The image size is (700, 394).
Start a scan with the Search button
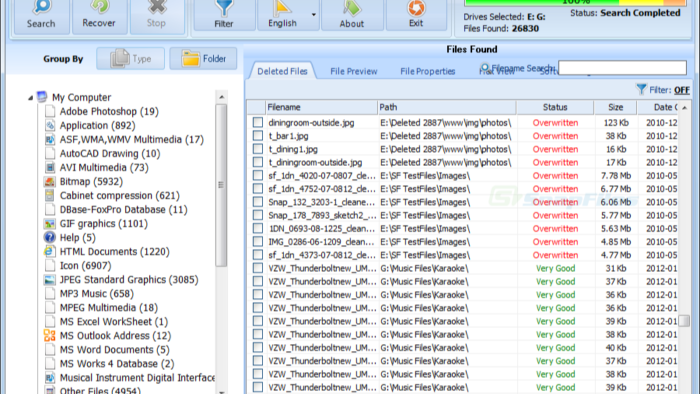click(41, 16)
